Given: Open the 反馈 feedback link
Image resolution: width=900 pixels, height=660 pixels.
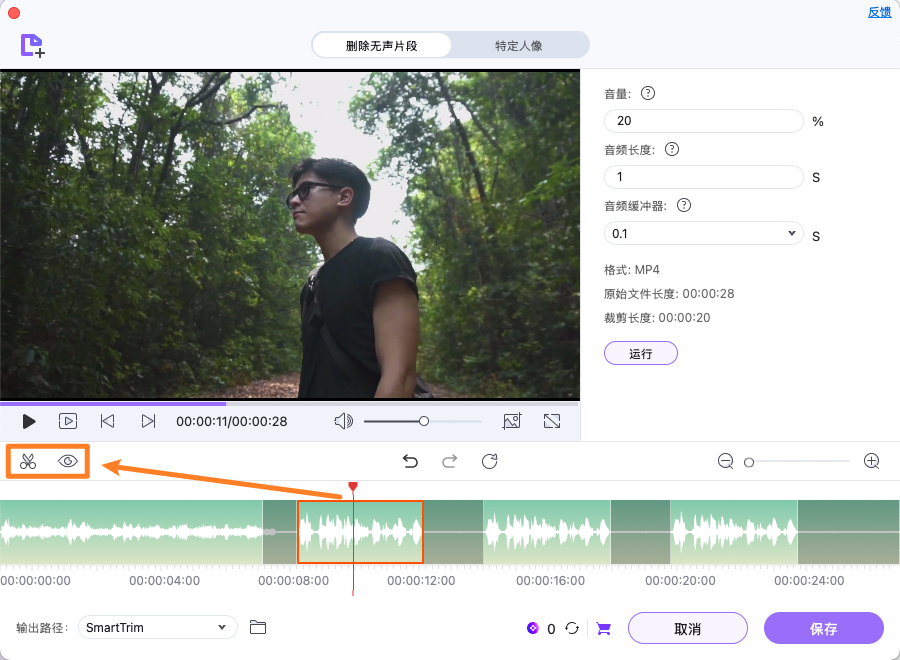Looking at the screenshot, I should click(x=879, y=12).
